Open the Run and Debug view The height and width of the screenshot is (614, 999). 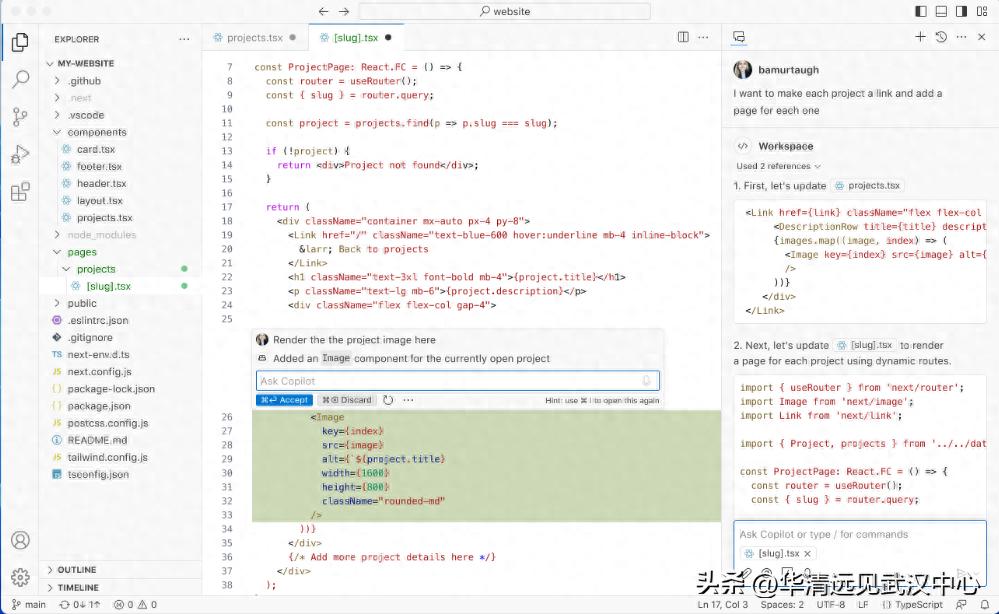pyautogui.click(x=20, y=154)
